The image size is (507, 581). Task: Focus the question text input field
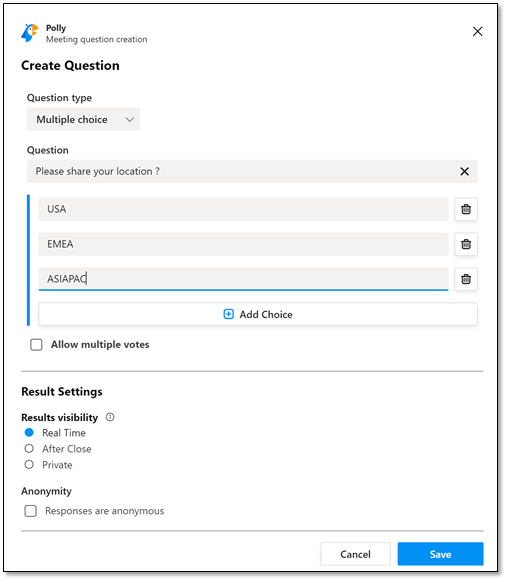coord(252,172)
